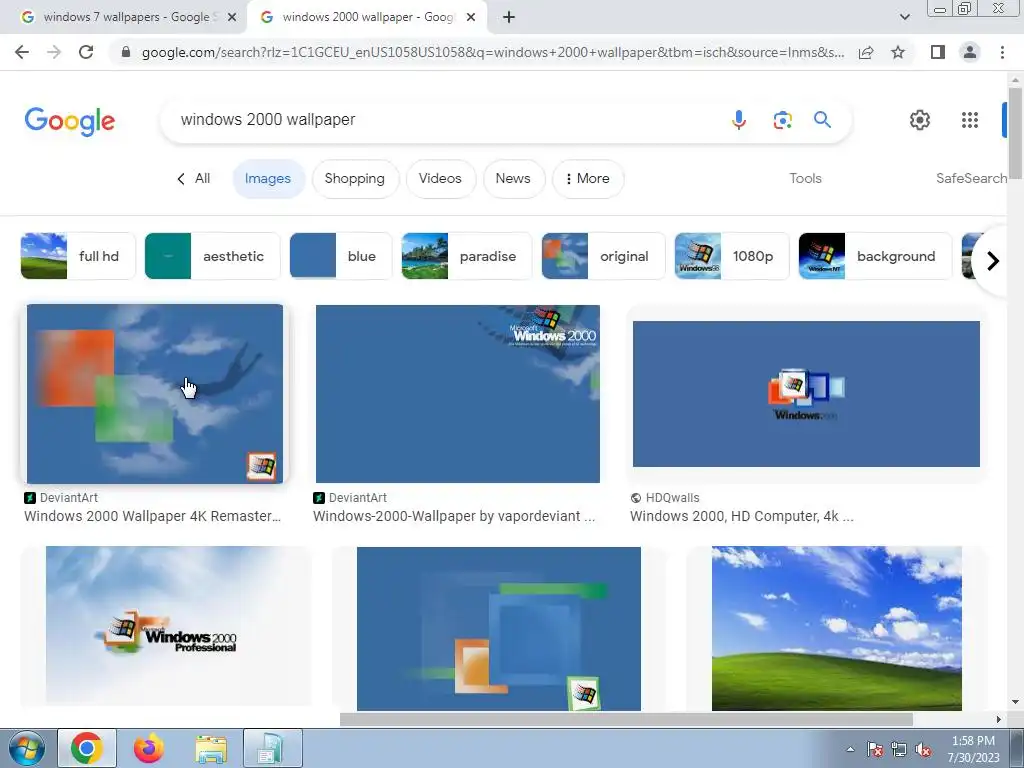Screen dimensions: 1024x768
Task: Open the HDQwalls Windows 2000 thumbnail
Action: coord(806,394)
